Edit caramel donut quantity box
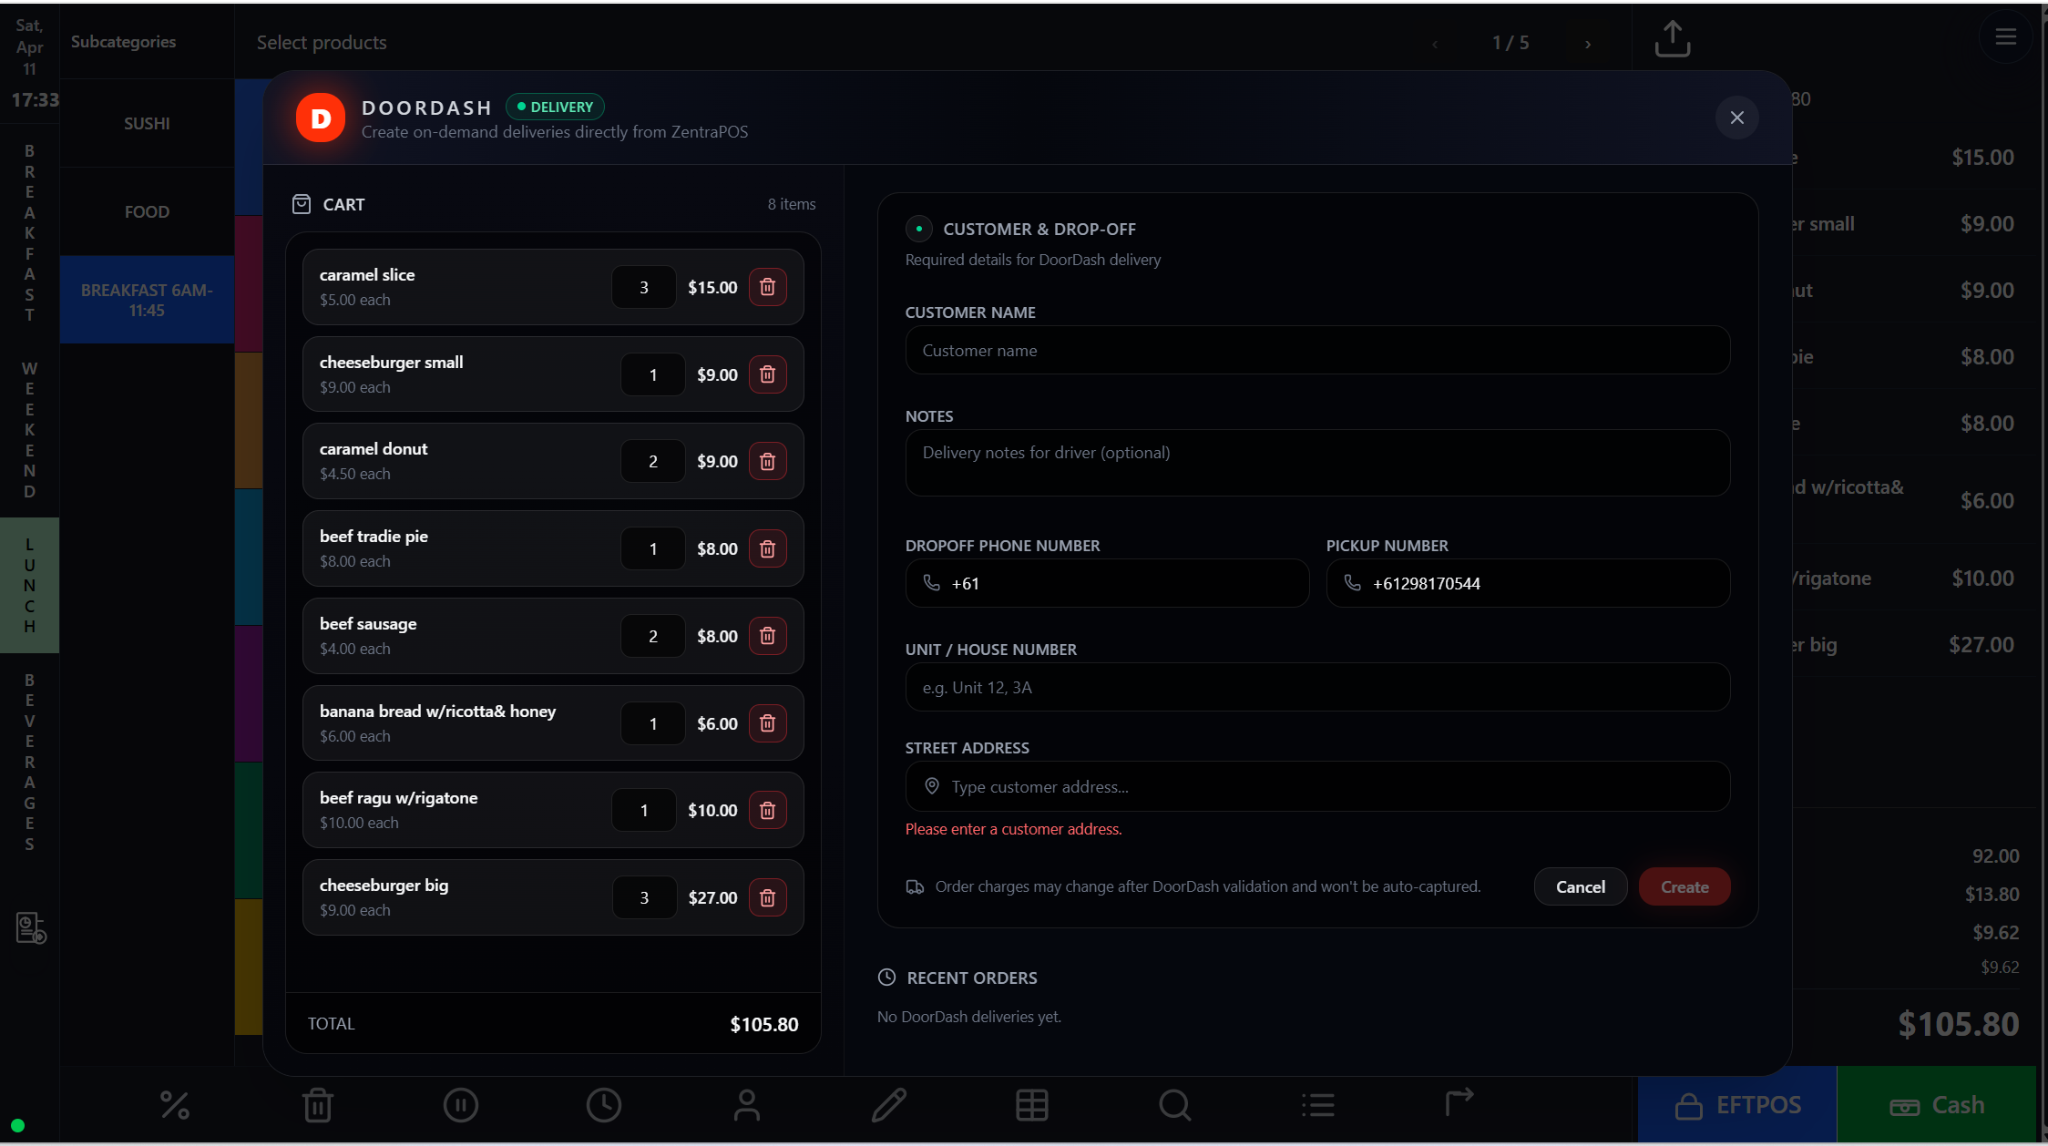This screenshot has height=1146, width=2048. 653,461
